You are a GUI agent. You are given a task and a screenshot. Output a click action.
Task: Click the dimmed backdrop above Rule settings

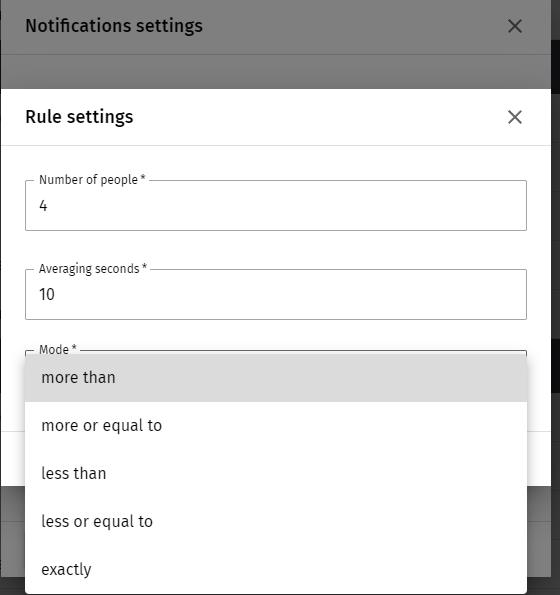tap(276, 72)
